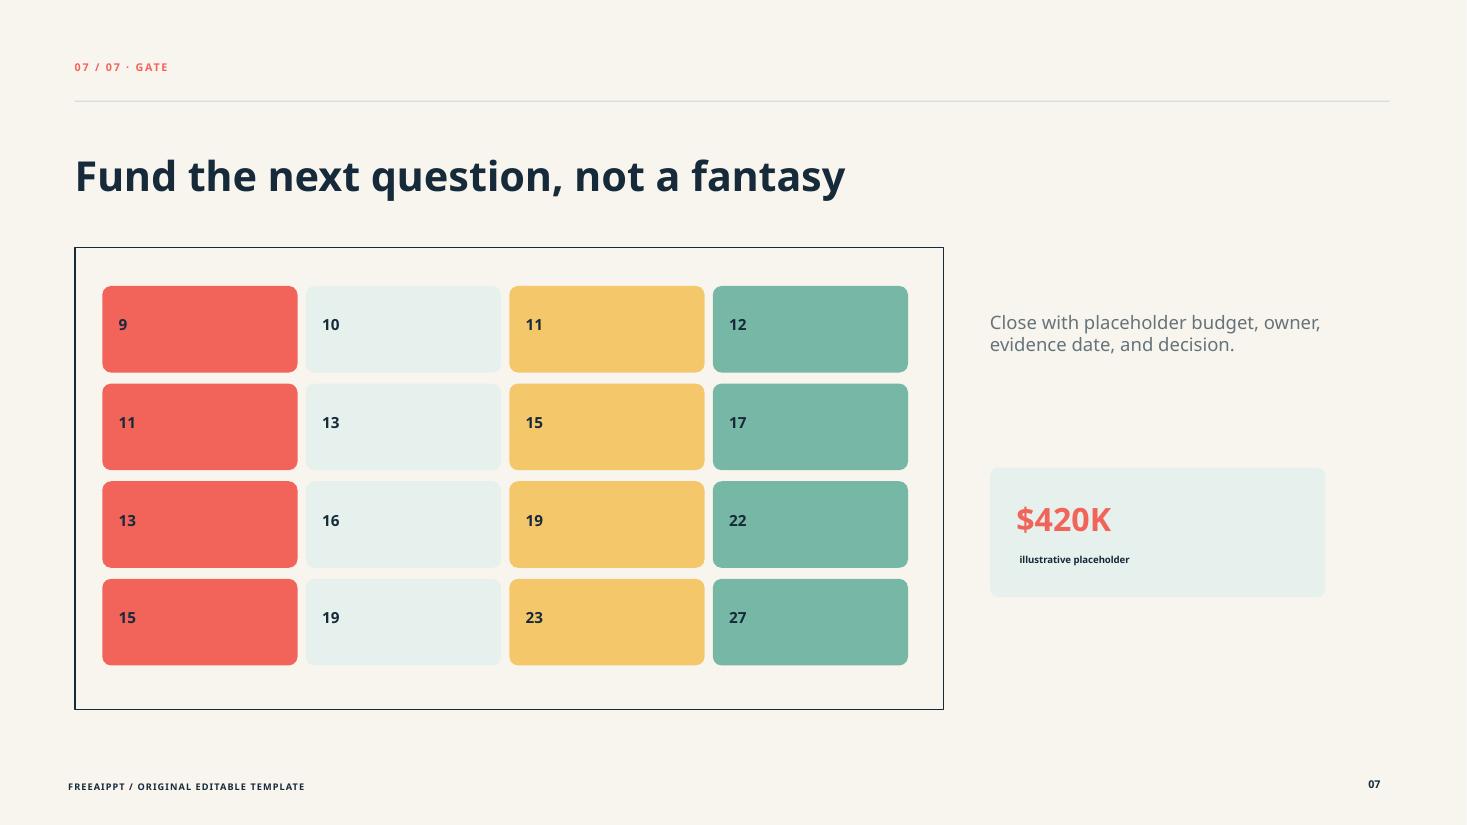Select the red cell labeled 9
The width and height of the screenshot is (1467, 825).
click(x=200, y=329)
